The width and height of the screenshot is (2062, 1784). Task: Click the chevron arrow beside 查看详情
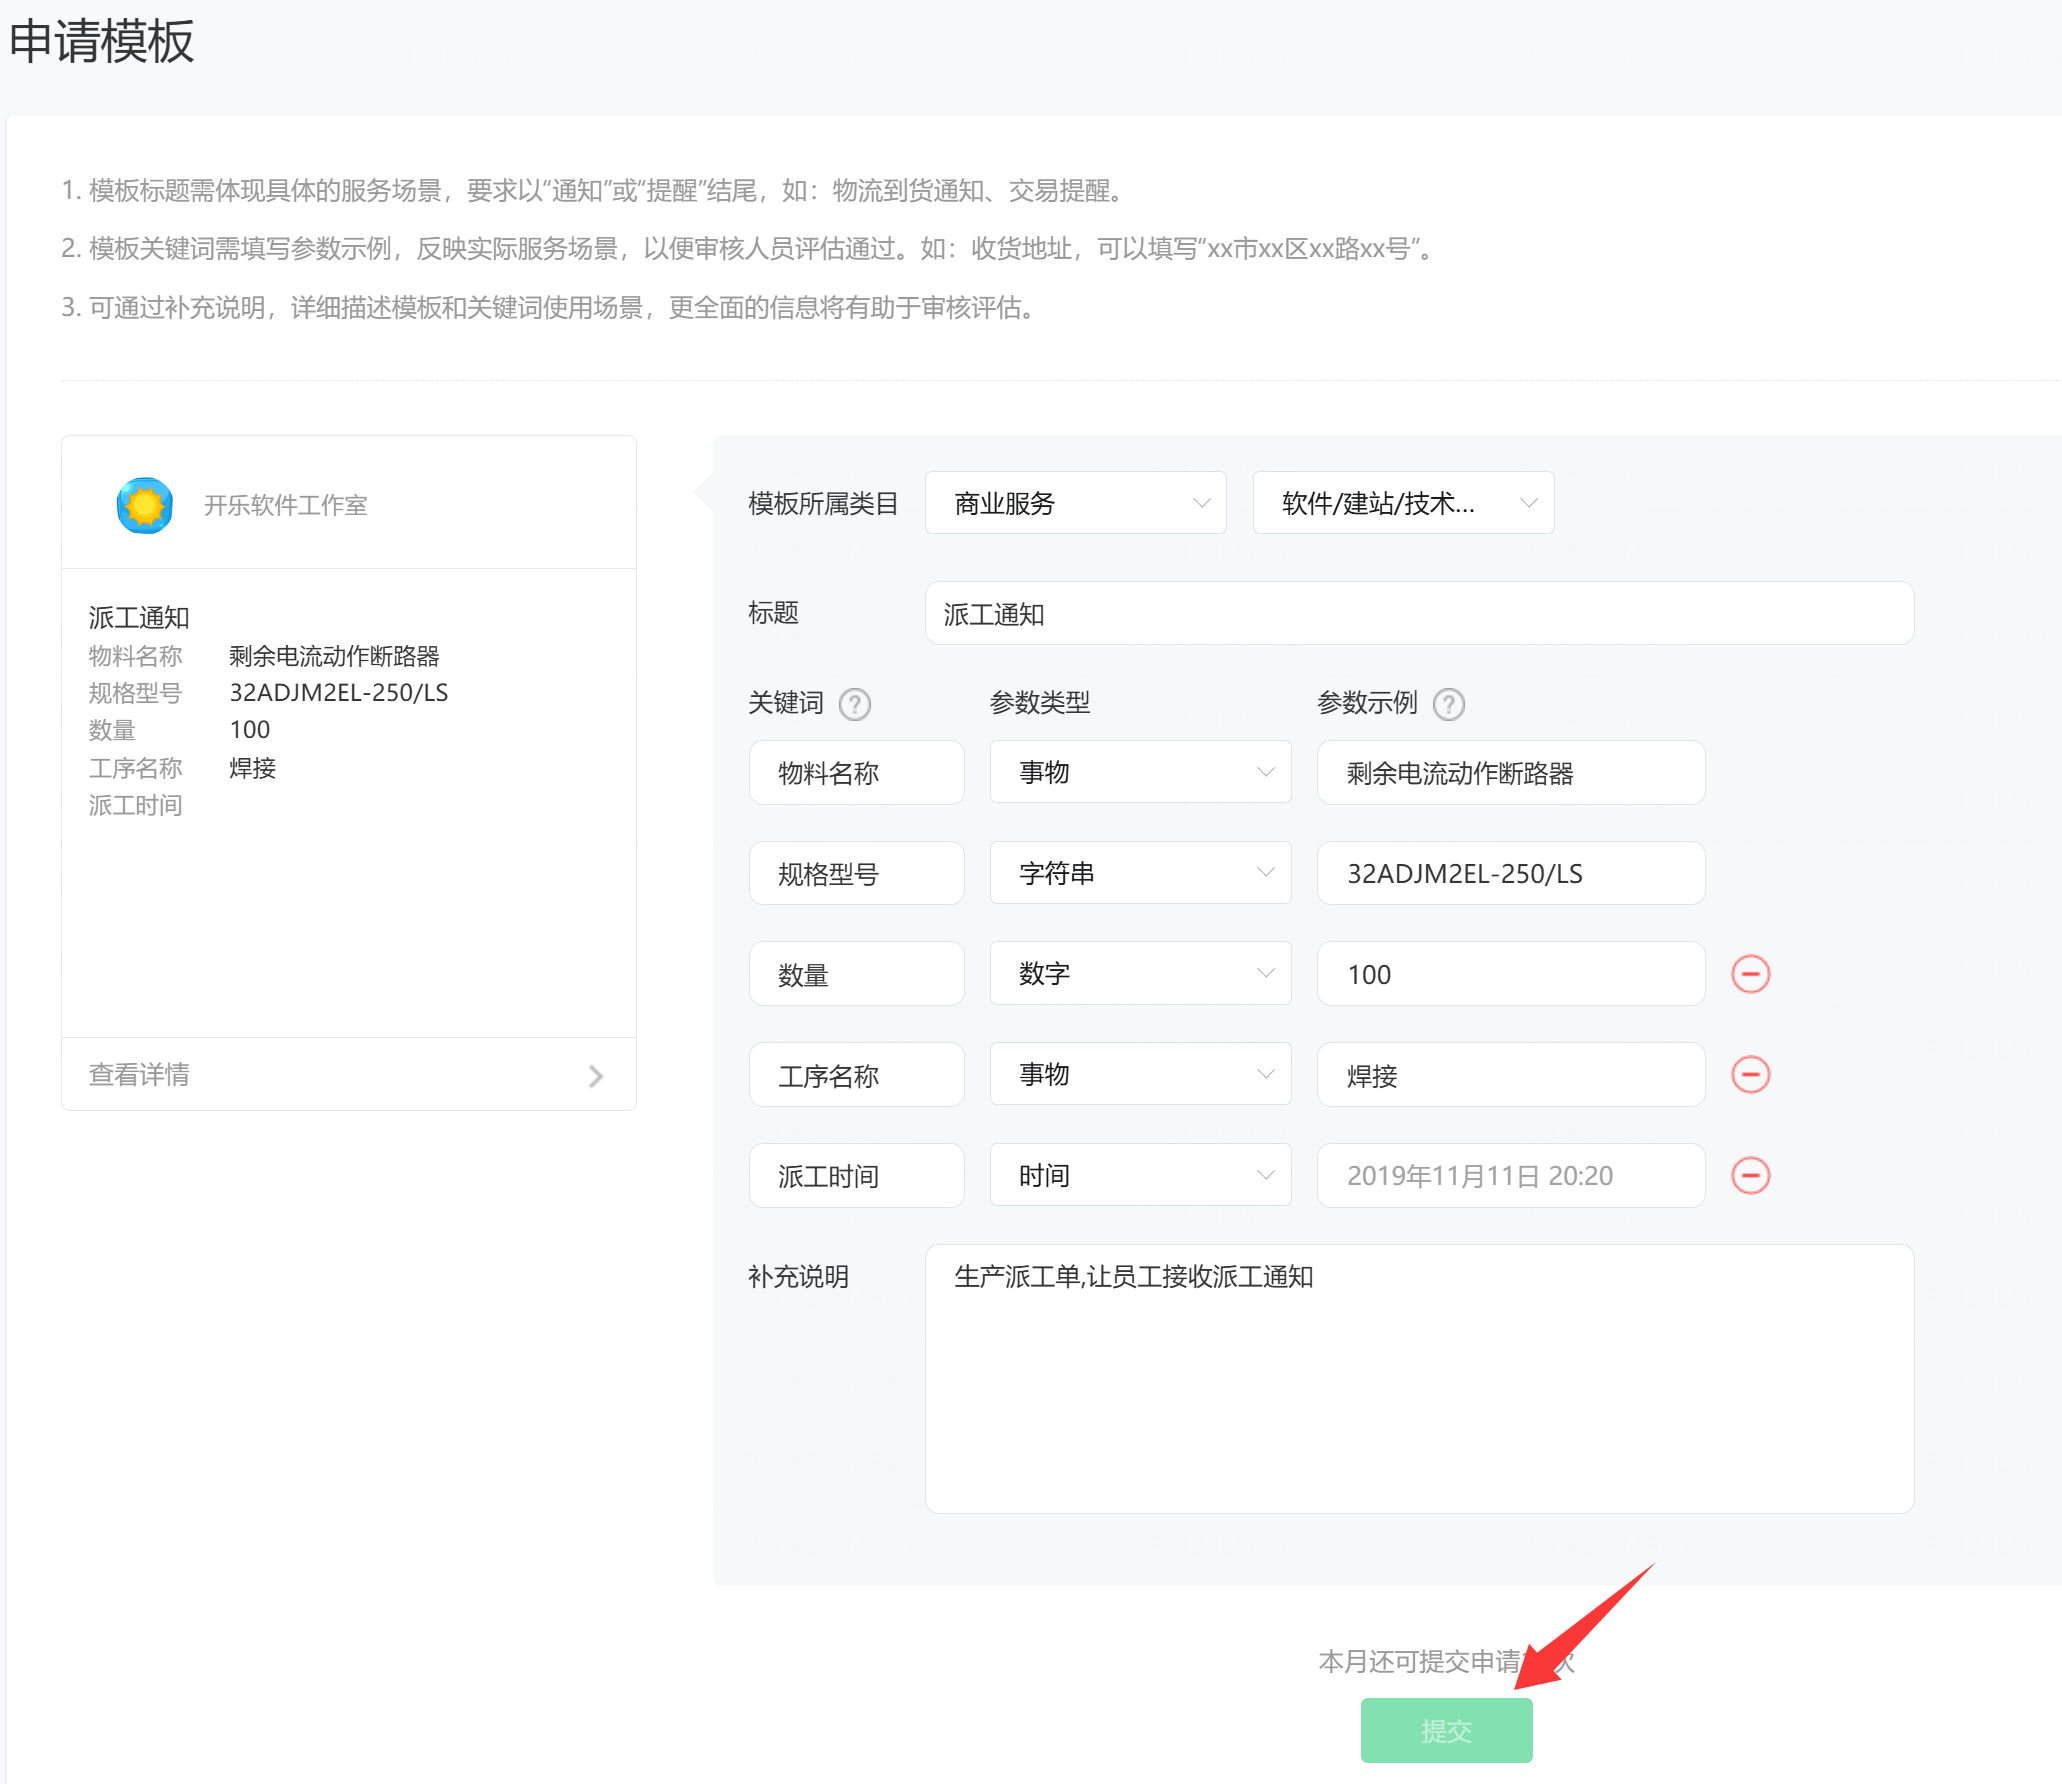point(596,1076)
